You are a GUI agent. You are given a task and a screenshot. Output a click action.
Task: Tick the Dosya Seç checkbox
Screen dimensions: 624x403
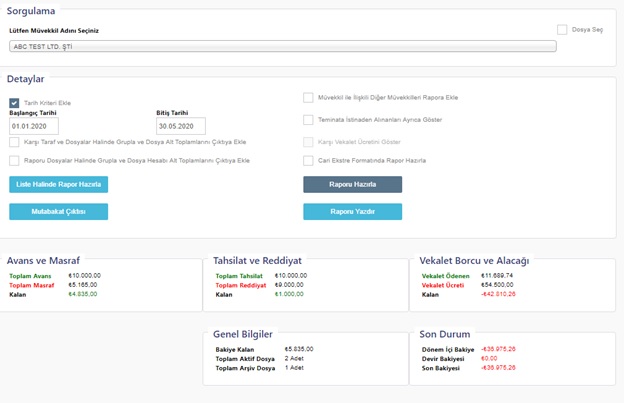562,30
